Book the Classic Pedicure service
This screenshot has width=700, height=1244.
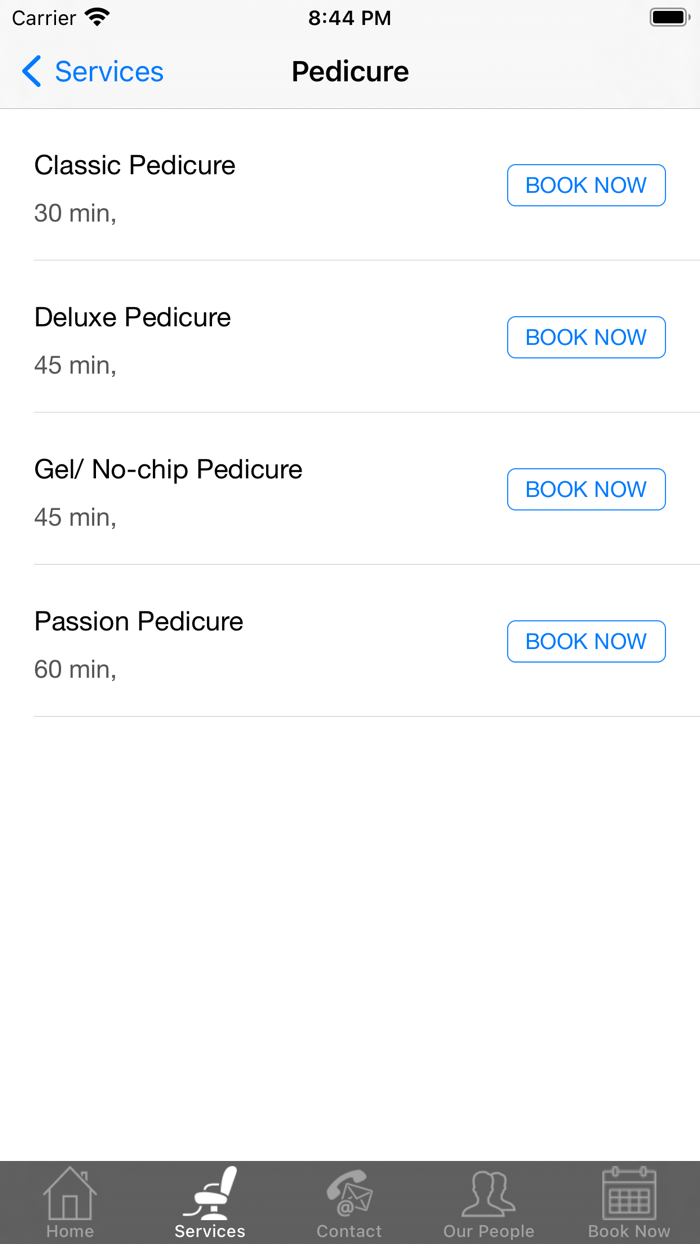586,185
